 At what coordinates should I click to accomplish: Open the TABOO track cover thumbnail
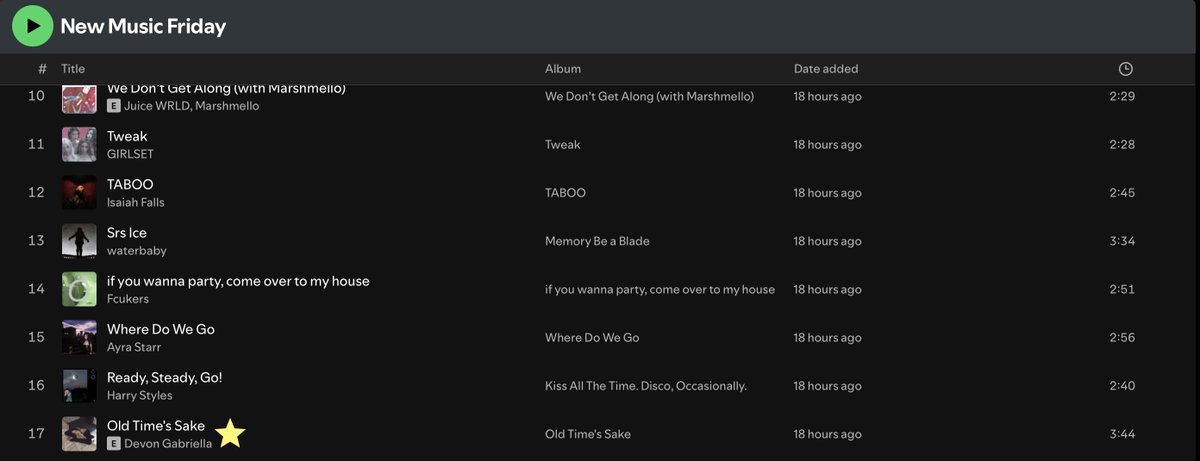click(x=79, y=192)
